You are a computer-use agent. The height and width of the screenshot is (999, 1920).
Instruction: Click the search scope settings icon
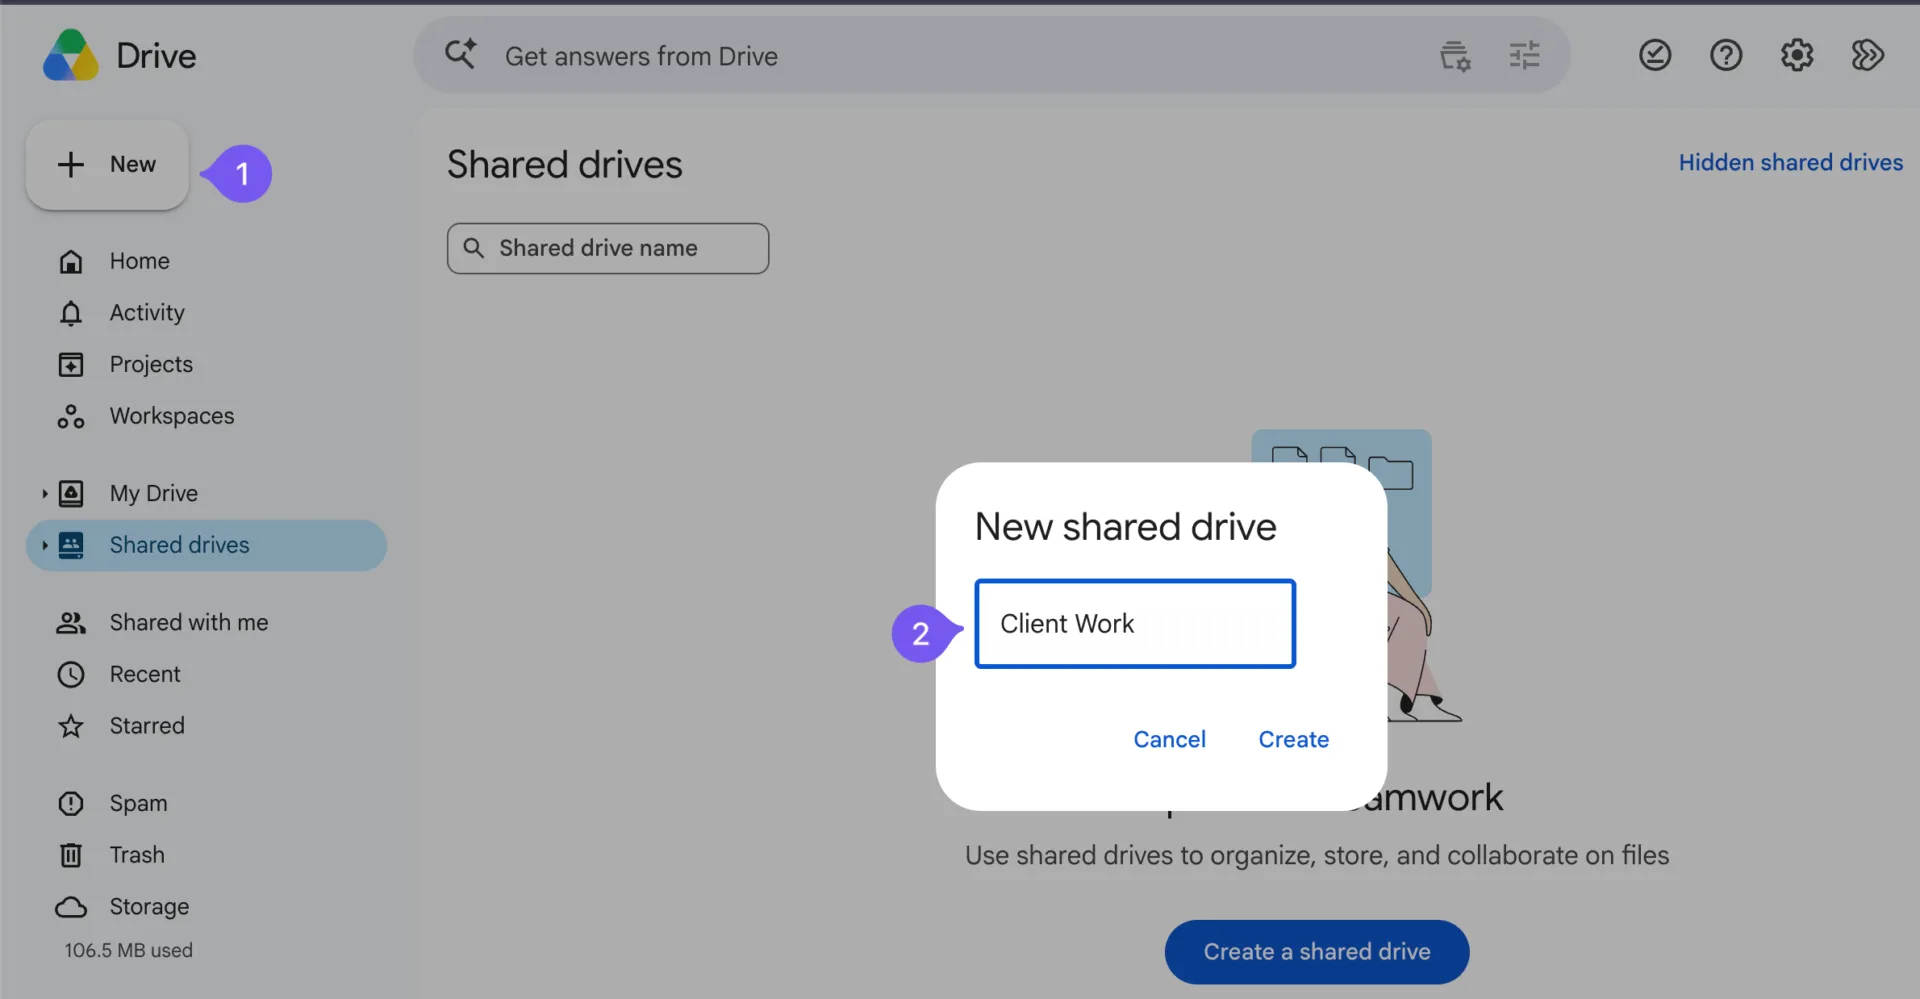tap(1455, 55)
